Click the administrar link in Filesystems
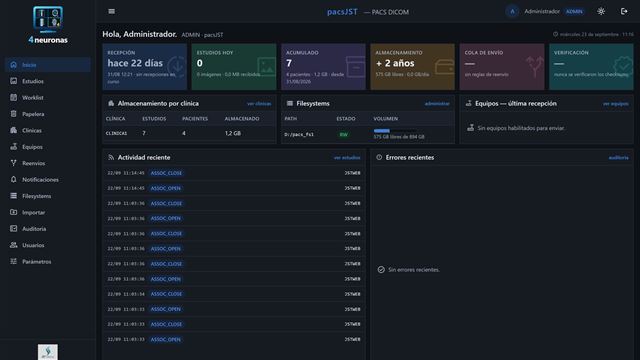The image size is (640, 360). pyautogui.click(x=437, y=104)
